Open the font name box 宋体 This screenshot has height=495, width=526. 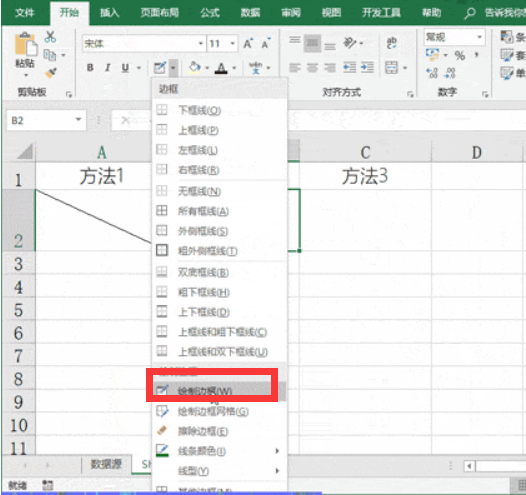(x=144, y=44)
